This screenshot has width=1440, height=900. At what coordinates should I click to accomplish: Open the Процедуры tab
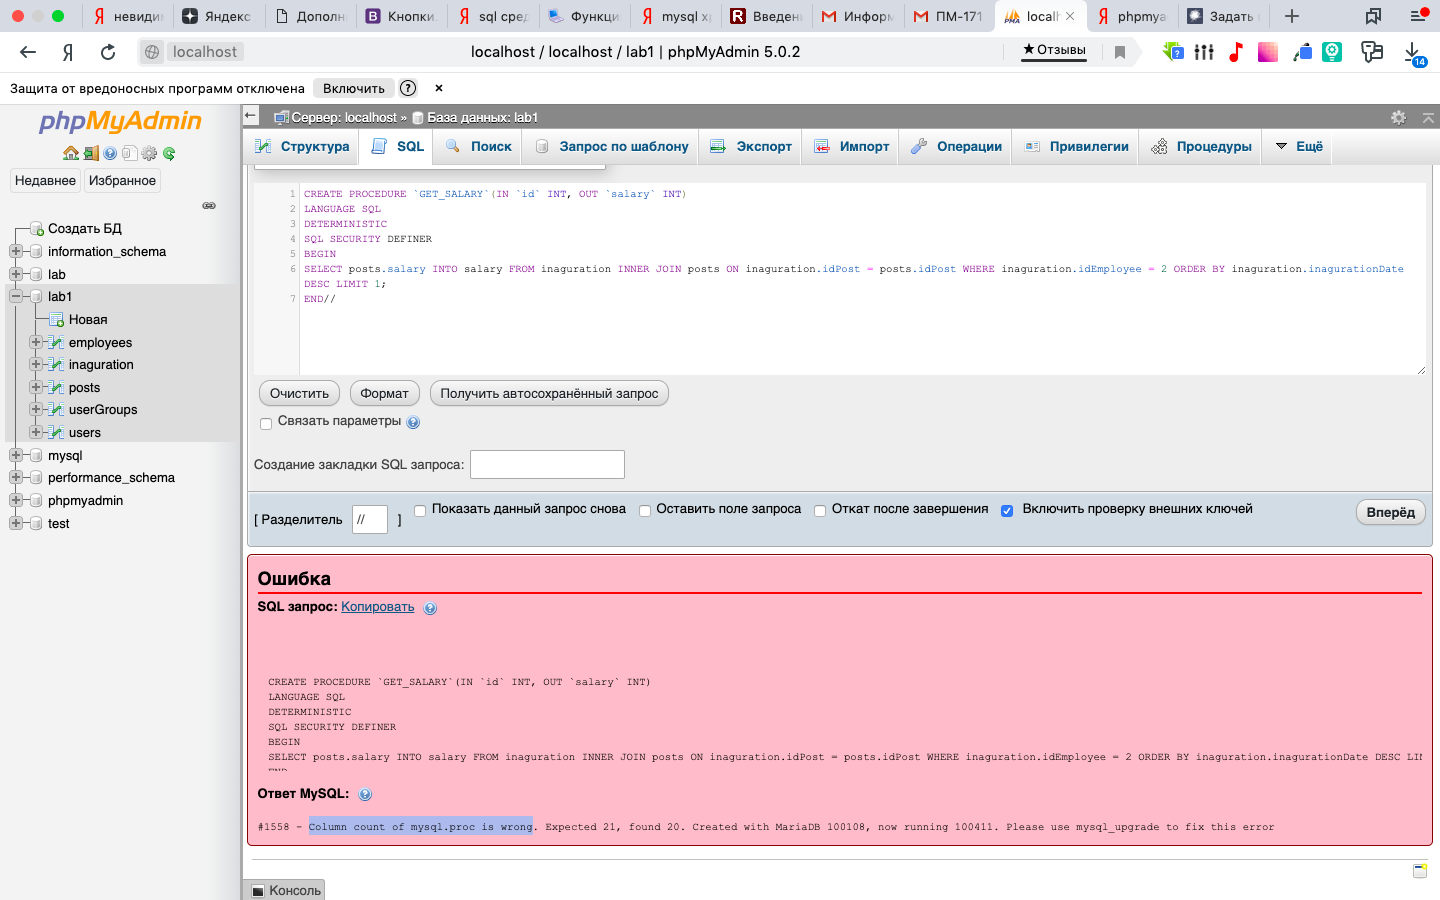click(1201, 146)
